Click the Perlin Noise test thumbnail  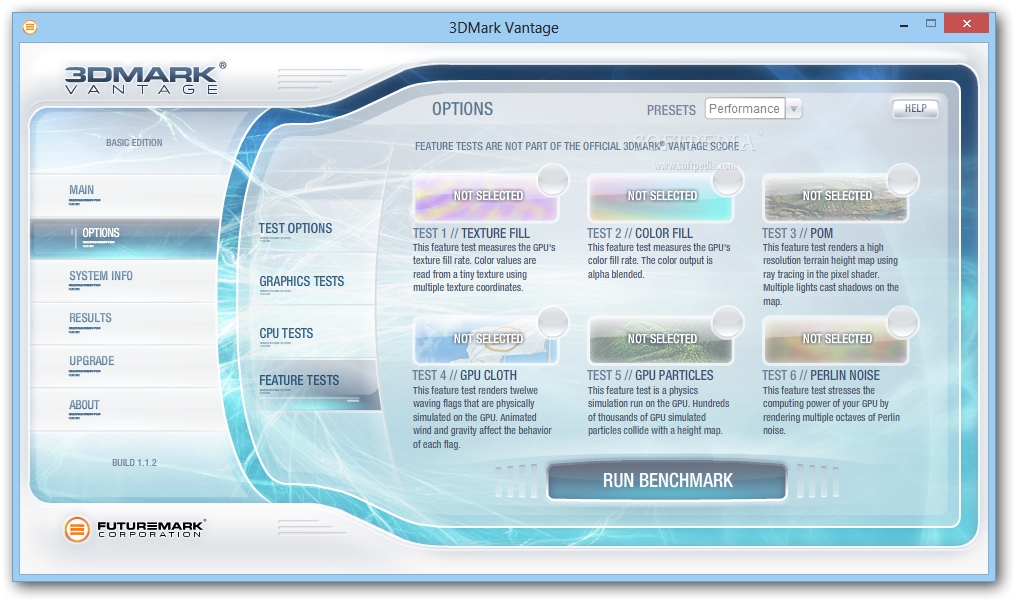pyautogui.click(x=835, y=340)
